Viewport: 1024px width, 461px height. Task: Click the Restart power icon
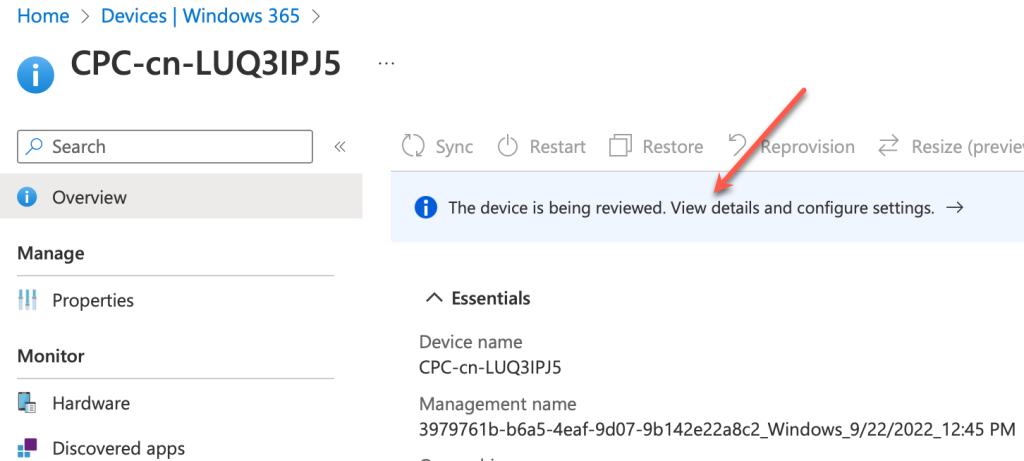[x=507, y=146]
